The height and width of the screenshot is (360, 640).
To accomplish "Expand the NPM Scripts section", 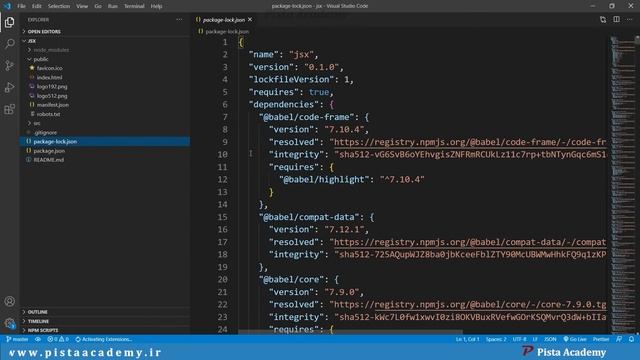I will pyautogui.click(x=43, y=330).
